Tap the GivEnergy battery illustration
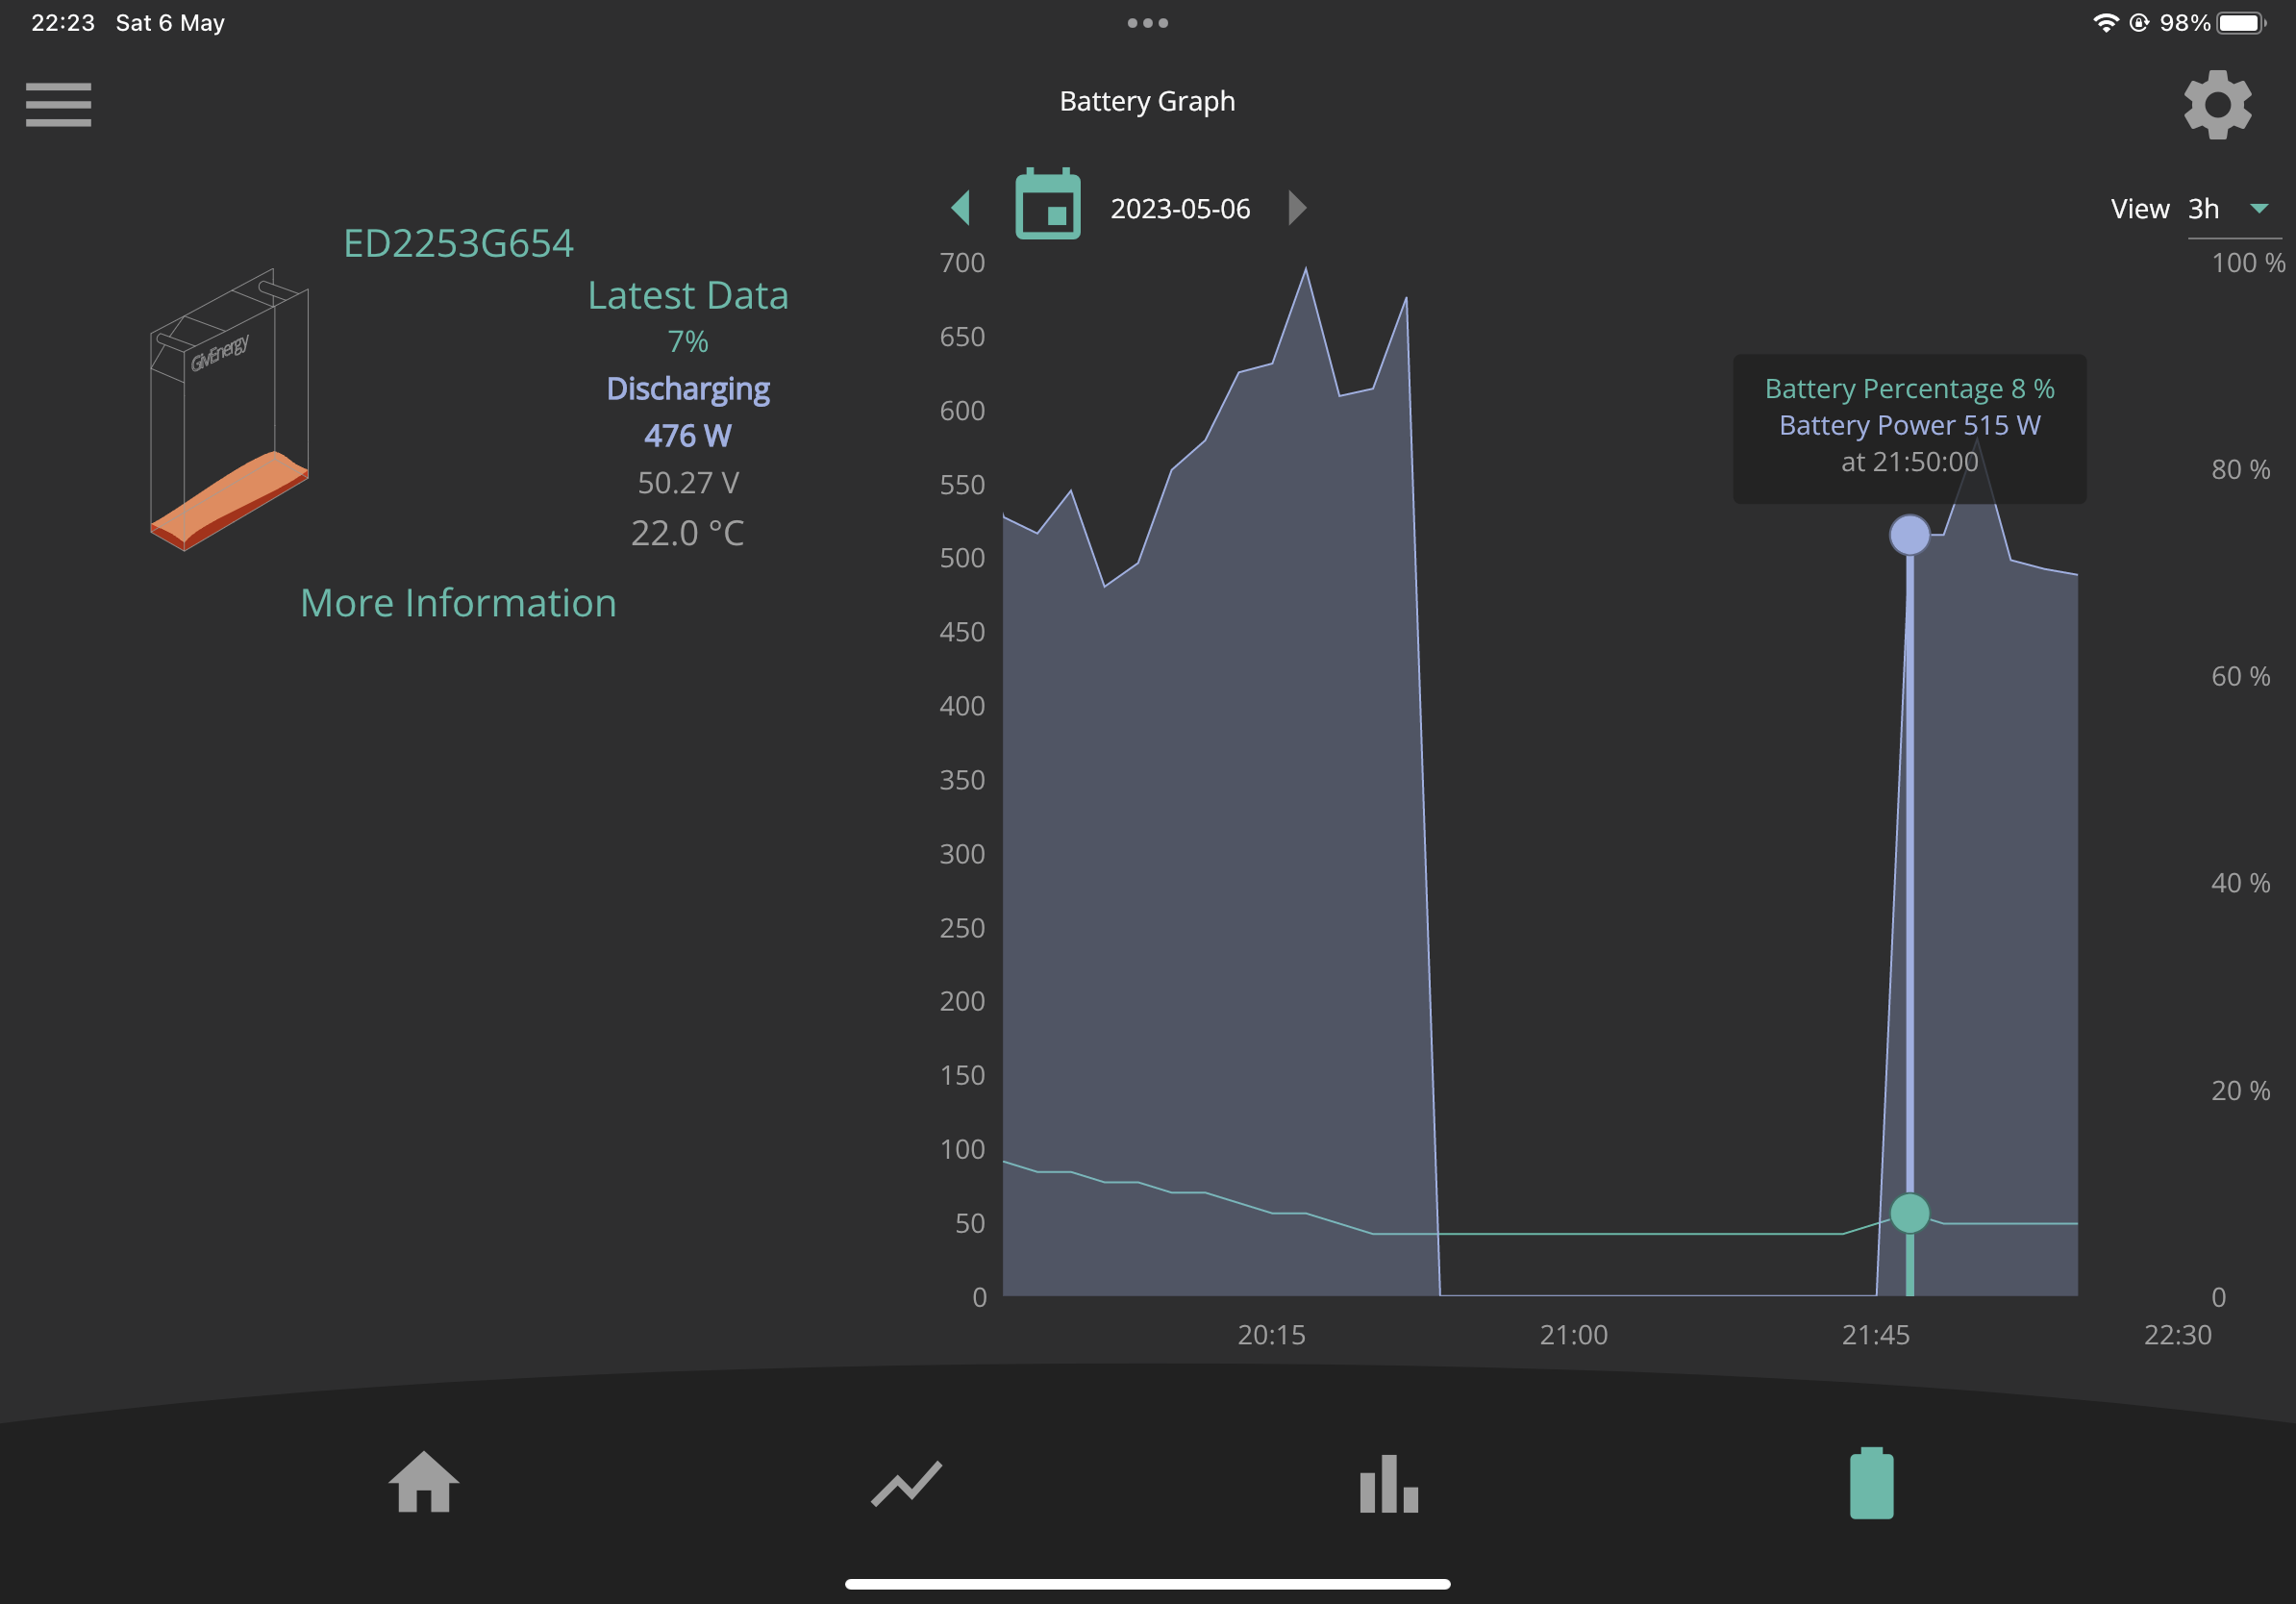This screenshot has height=1604, width=2296. [229, 409]
